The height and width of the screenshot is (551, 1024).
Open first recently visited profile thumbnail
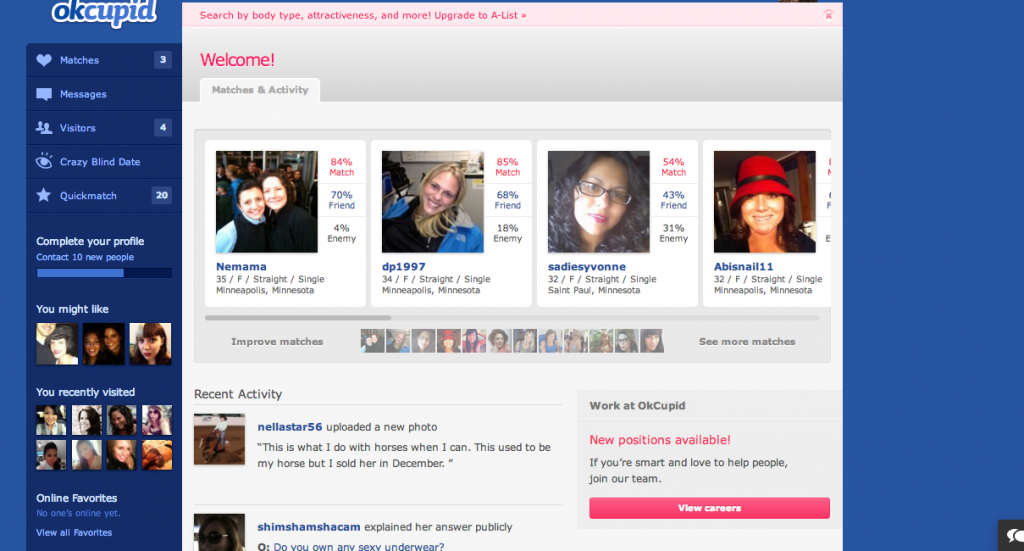51,420
